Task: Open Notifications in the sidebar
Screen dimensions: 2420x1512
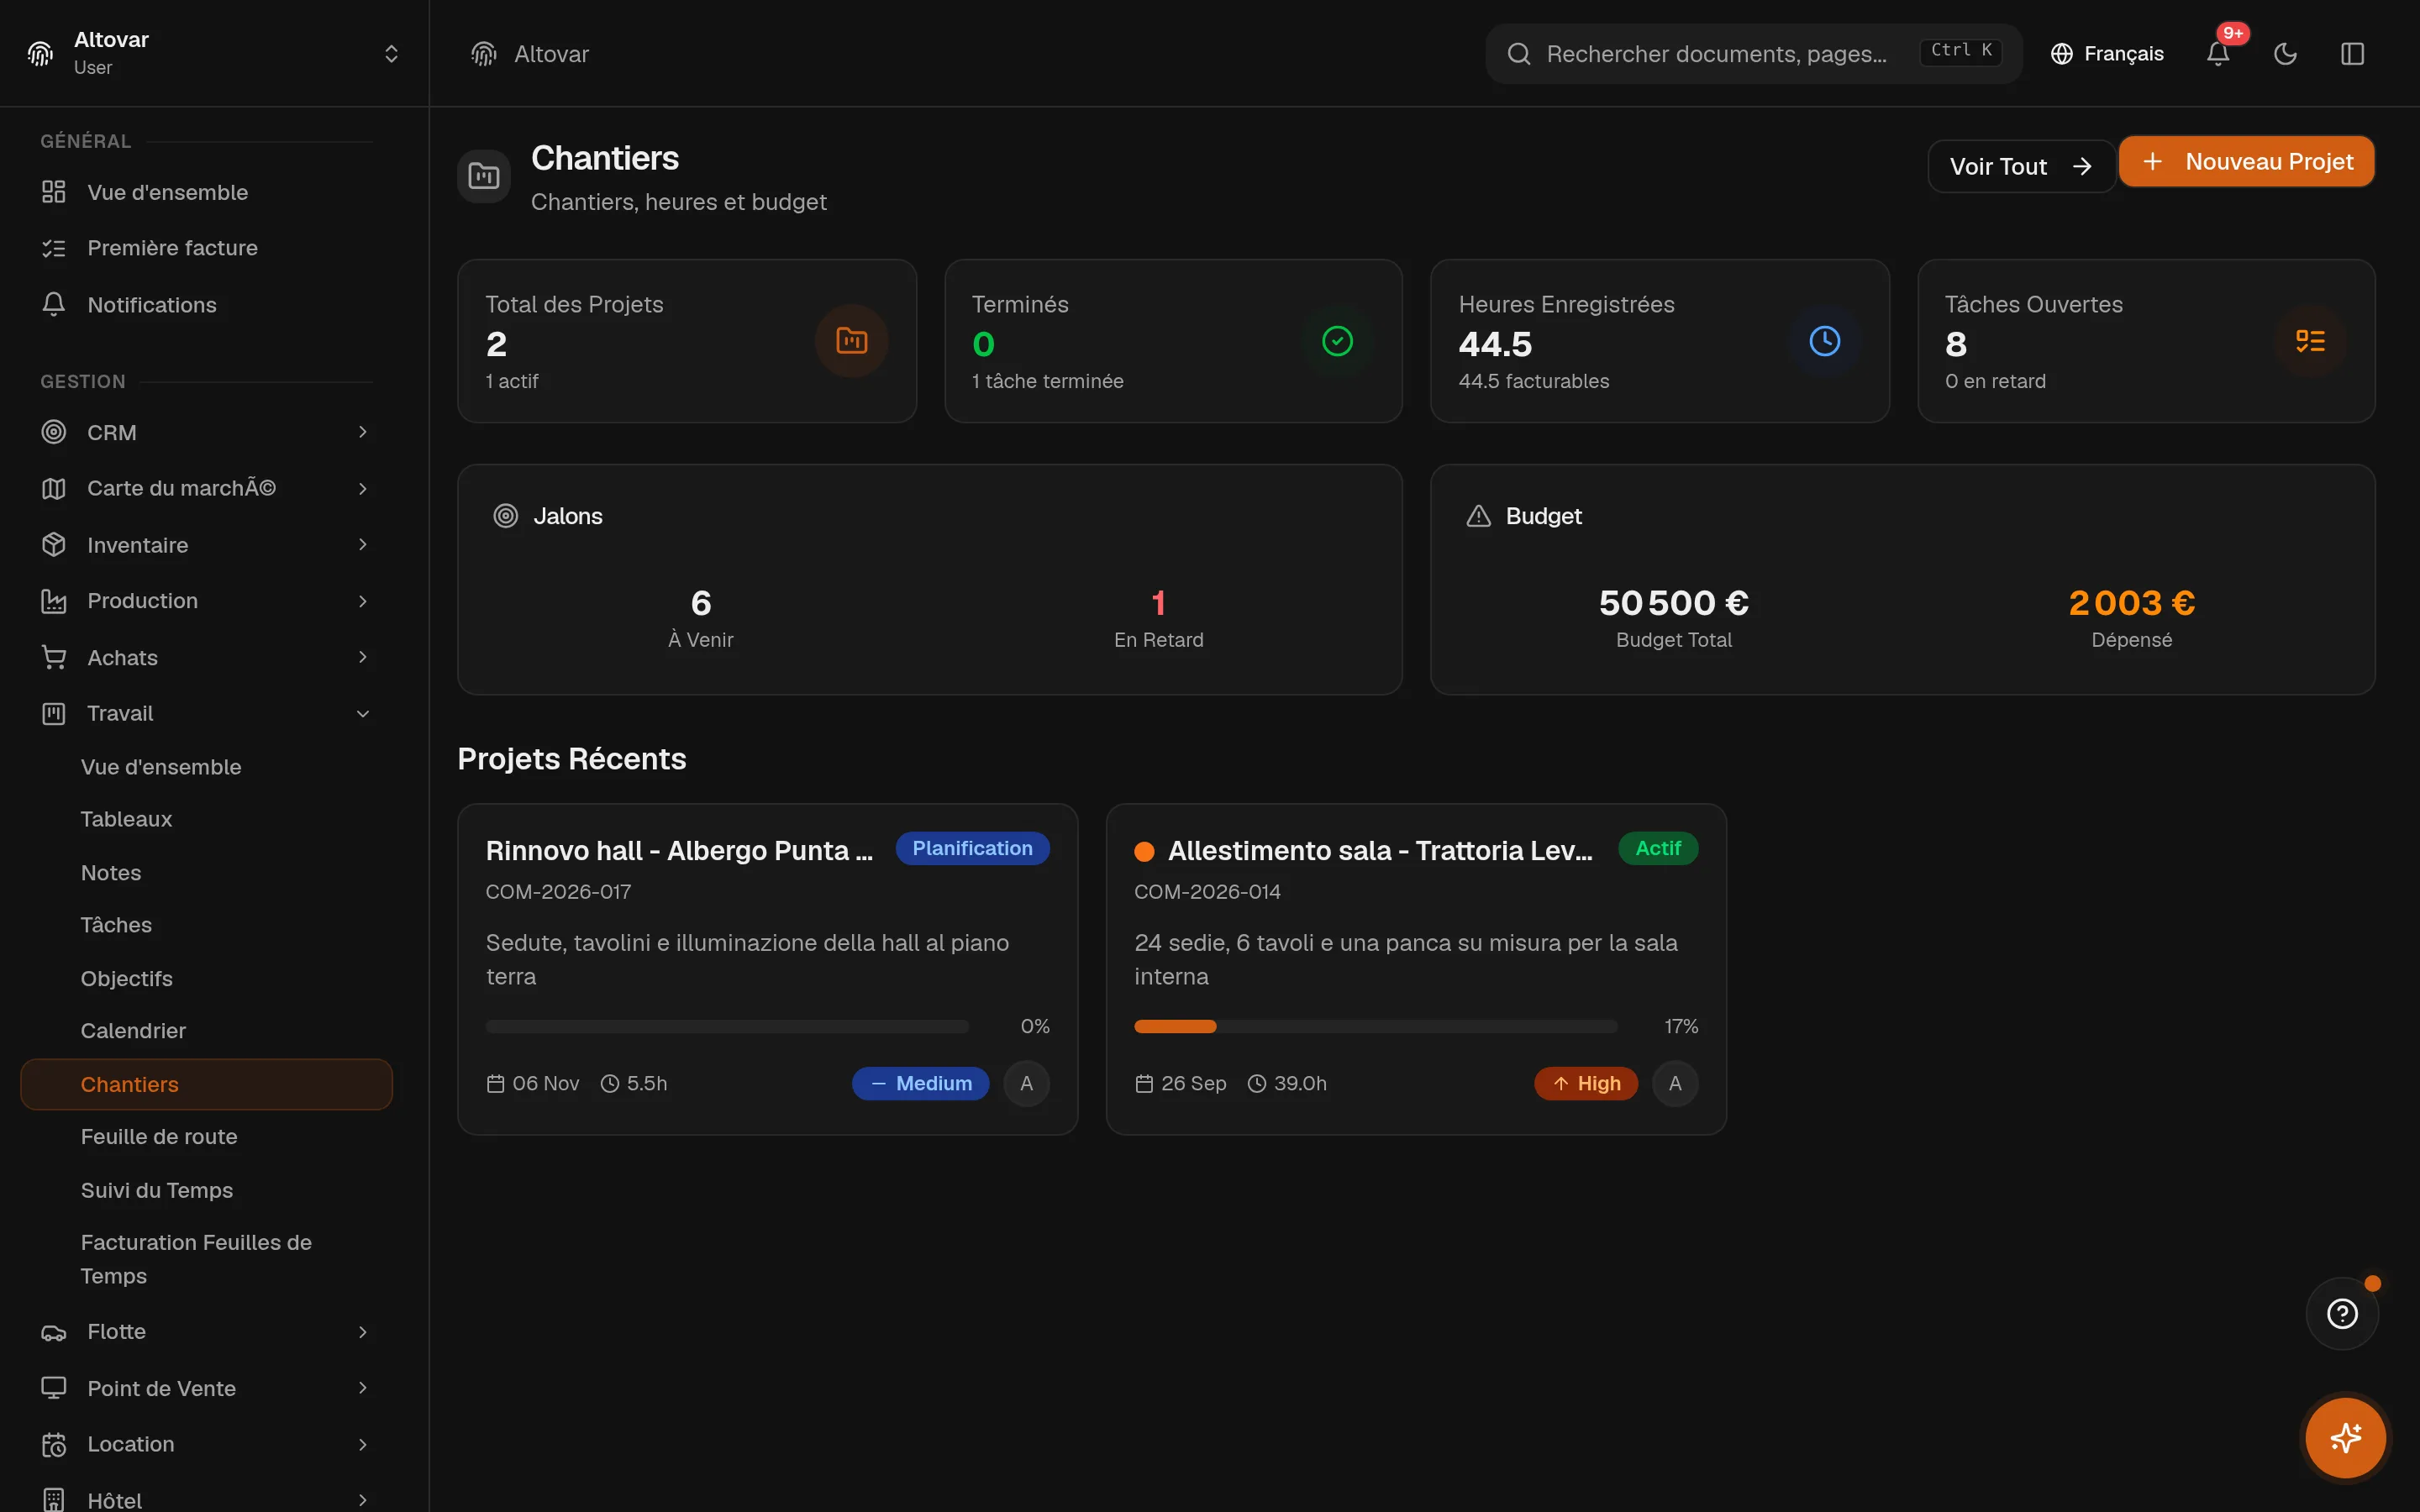Action: coord(206,305)
